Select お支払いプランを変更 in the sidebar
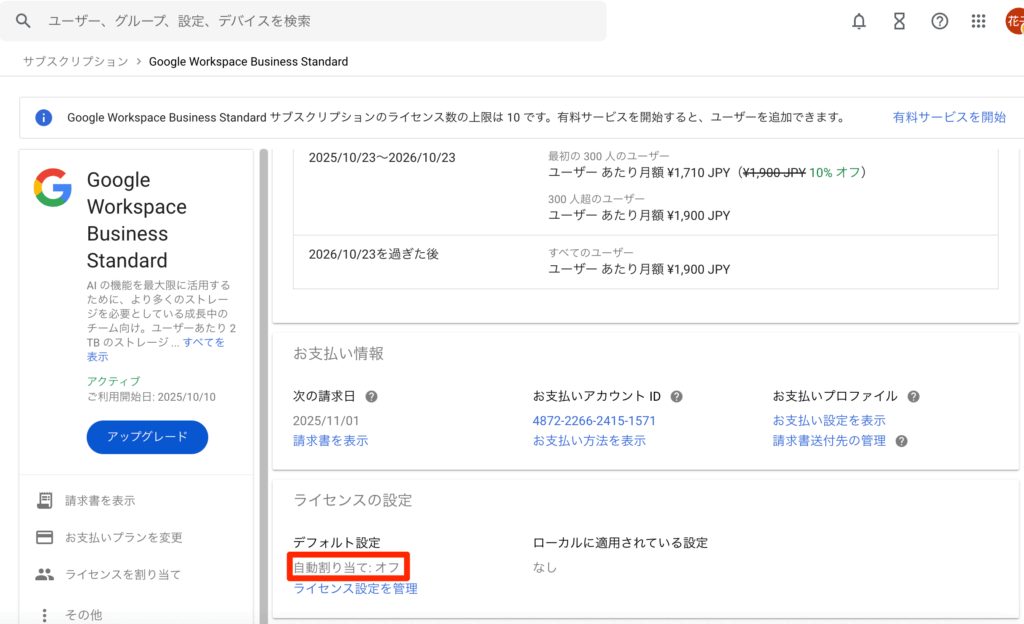 tap(123, 537)
